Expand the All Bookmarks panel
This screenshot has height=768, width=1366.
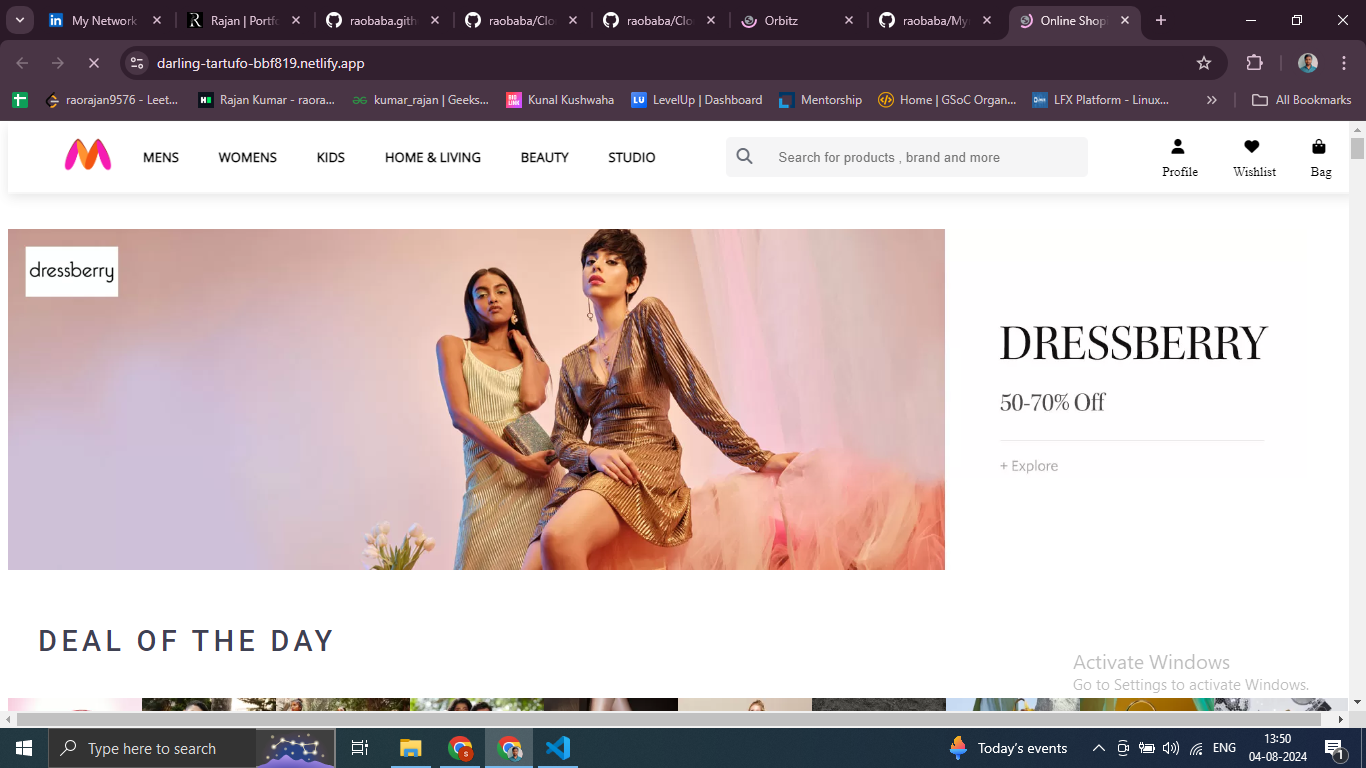[x=1301, y=99]
